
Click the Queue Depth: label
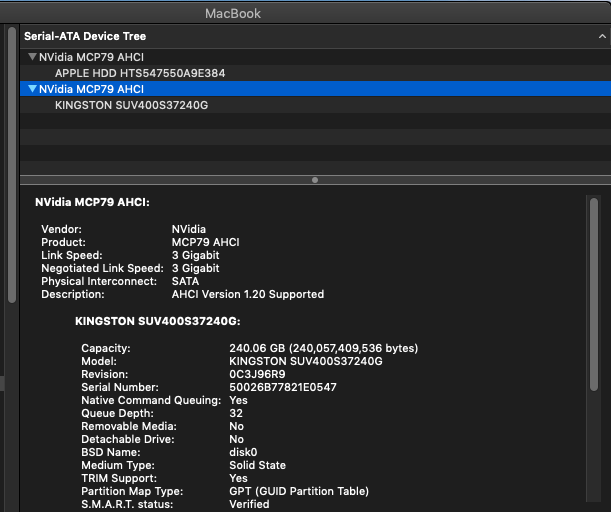click(117, 413)
